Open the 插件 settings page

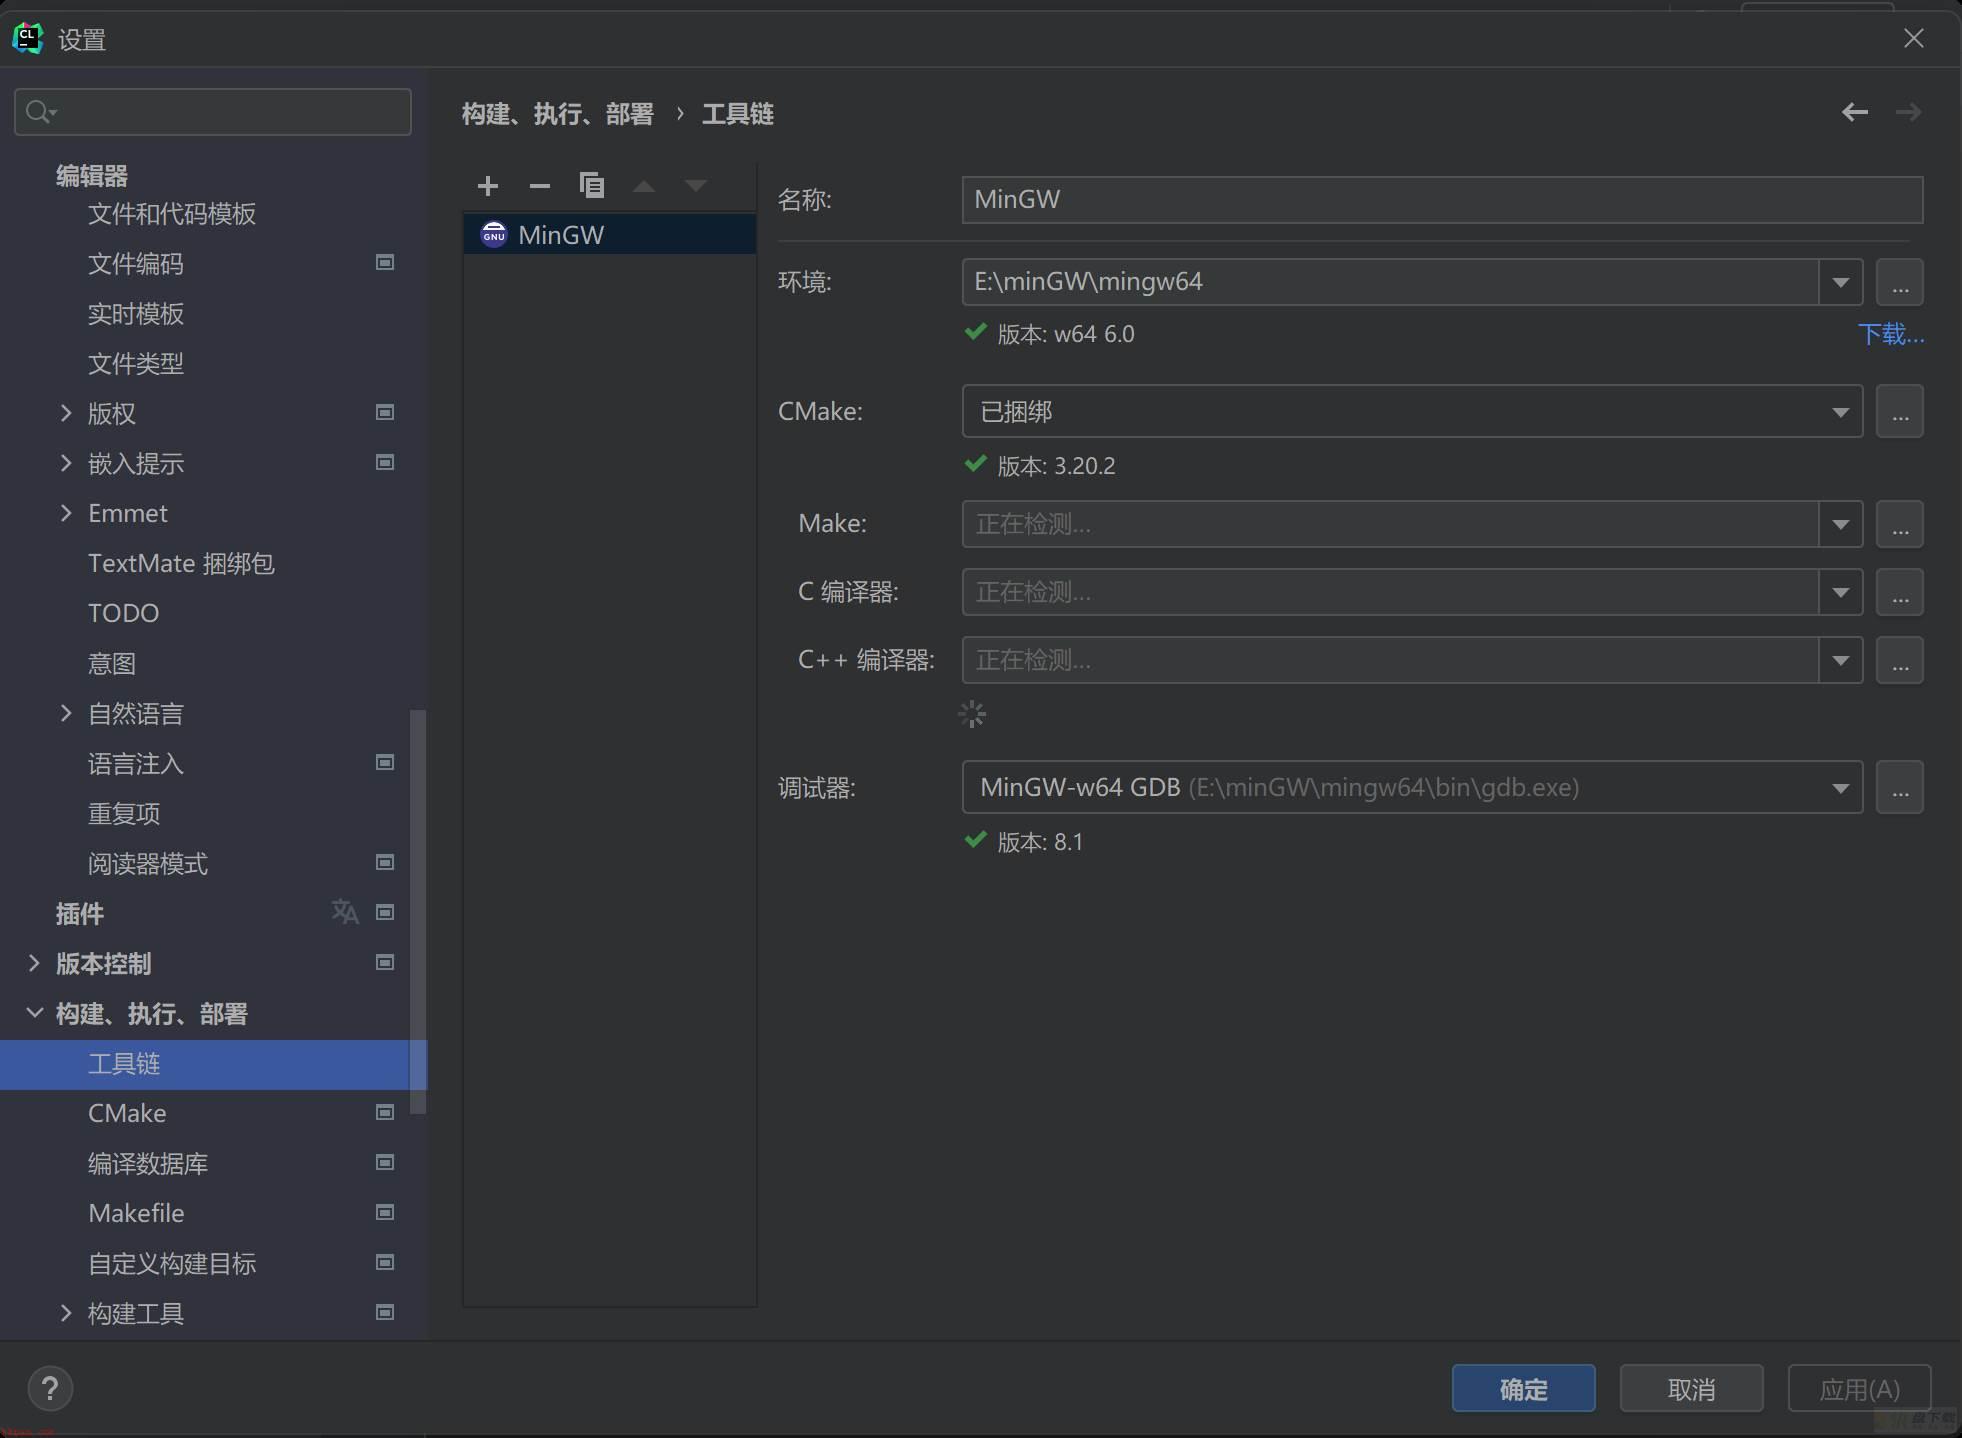tap(80, 913)
